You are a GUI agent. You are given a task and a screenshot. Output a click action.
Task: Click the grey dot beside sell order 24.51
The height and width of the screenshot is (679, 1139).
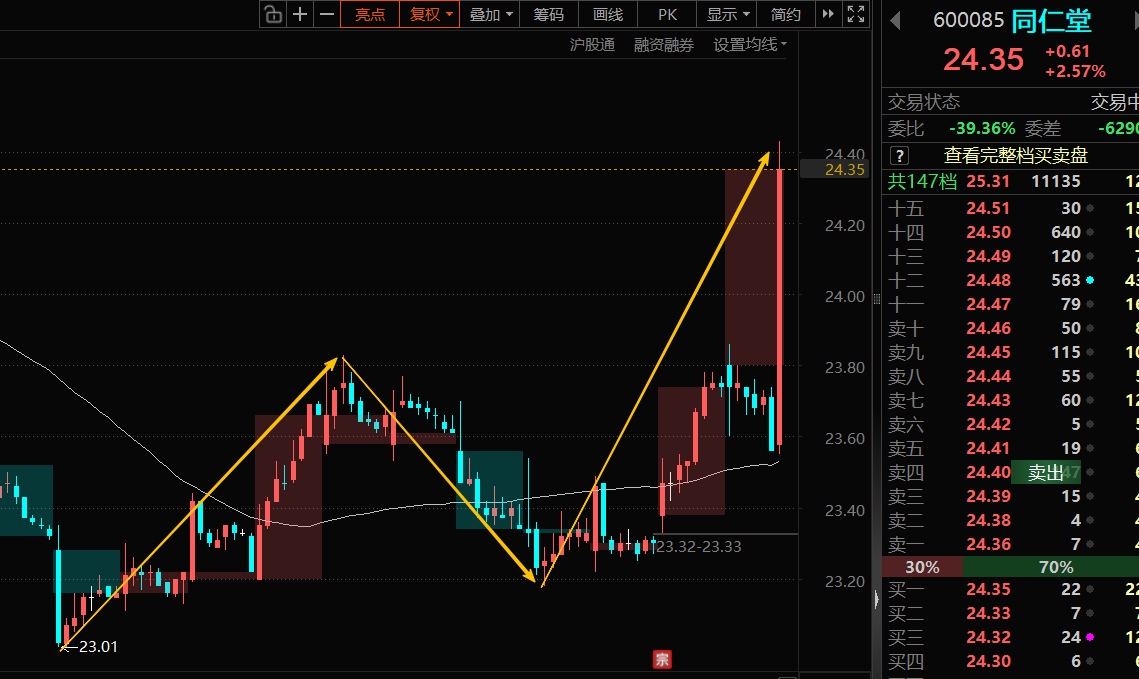point(1090,208)
